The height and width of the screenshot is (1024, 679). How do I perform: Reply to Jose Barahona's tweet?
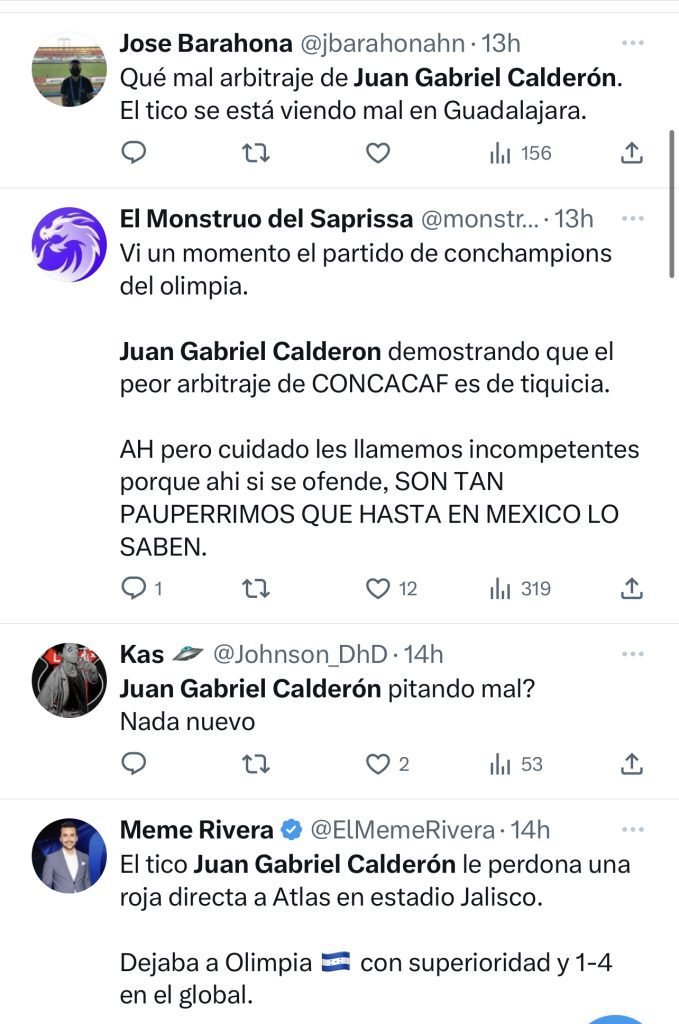[x=134, y=153]
